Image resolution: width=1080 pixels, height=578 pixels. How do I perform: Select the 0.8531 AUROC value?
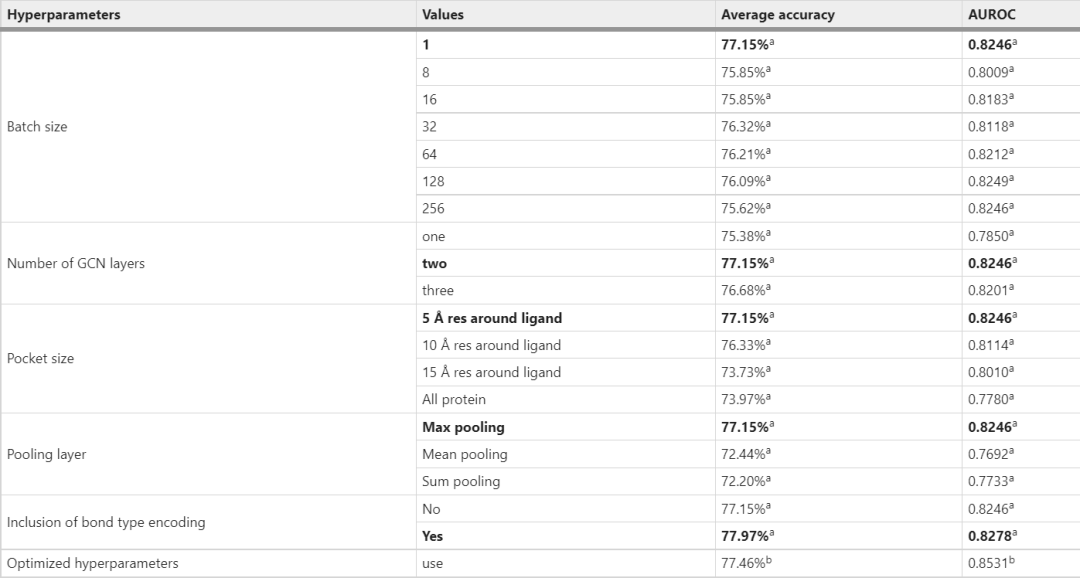[x=991, y=563]
